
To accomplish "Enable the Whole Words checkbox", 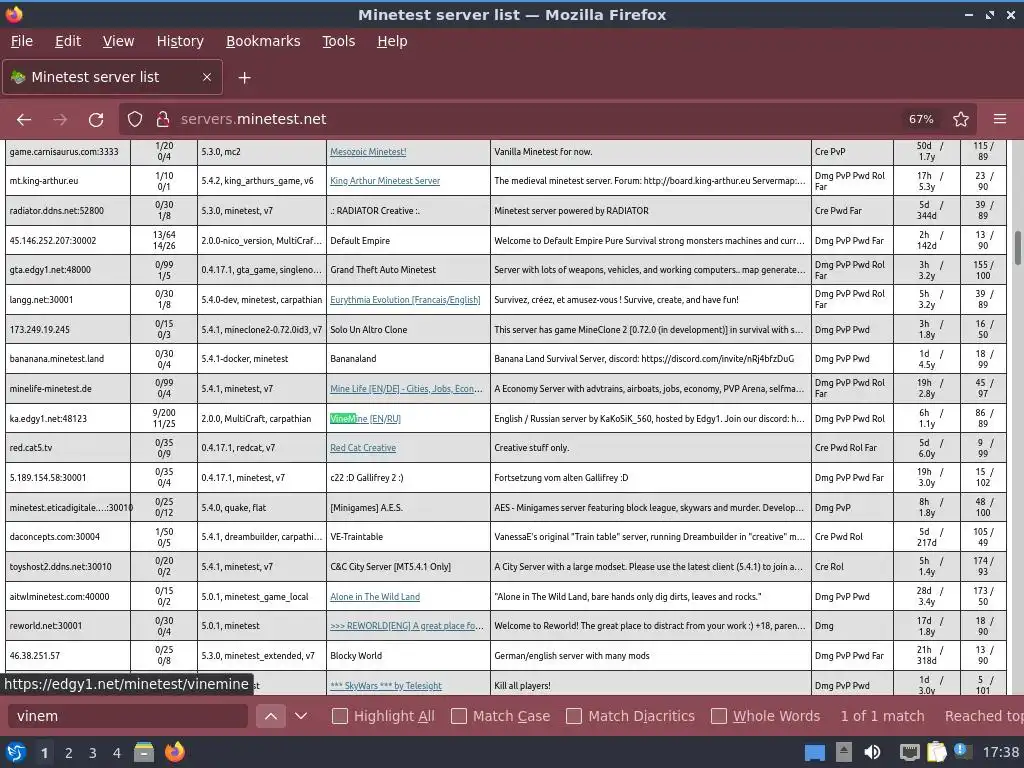I will 718,716.
